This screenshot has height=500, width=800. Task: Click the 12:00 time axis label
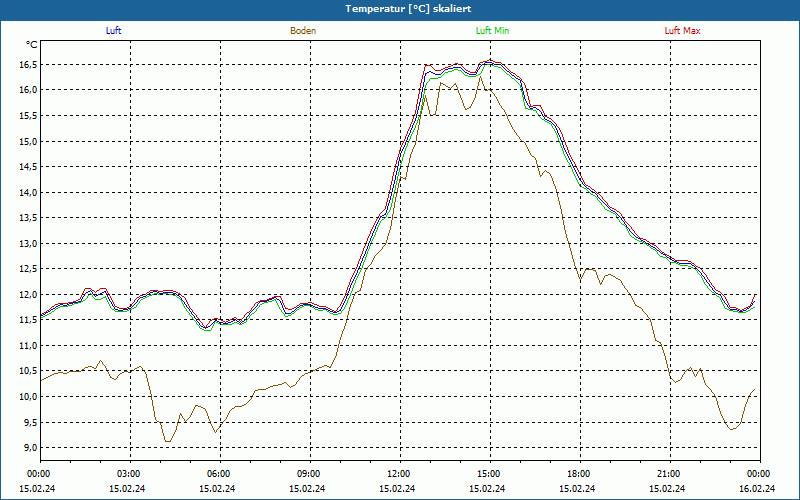point(400,474)
